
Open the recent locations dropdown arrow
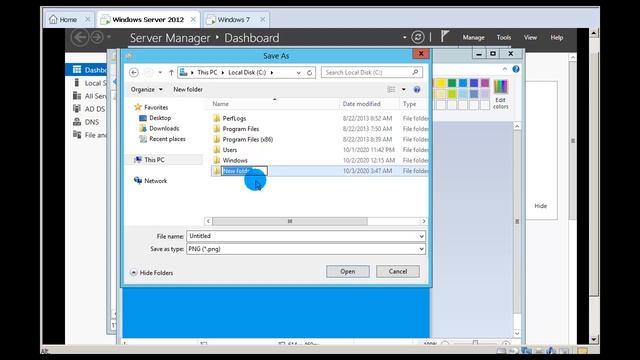[x=160, y=73]
